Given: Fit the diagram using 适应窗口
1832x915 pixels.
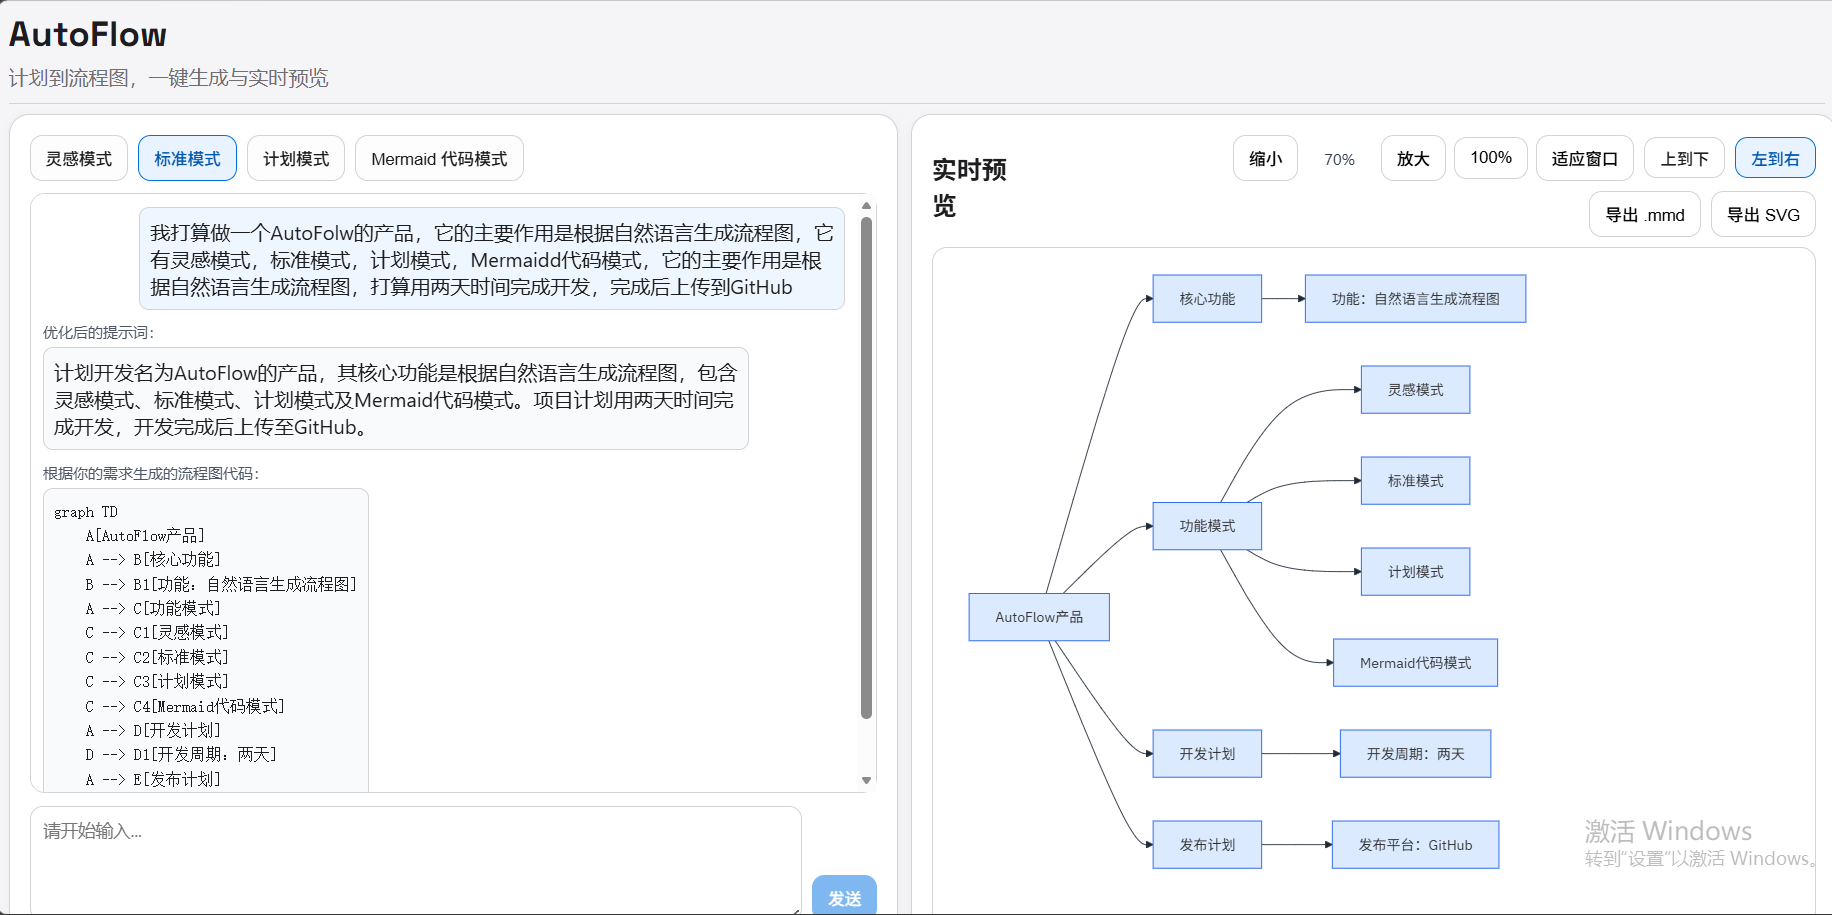Looking at the screenshot, I should point(1585,158).
